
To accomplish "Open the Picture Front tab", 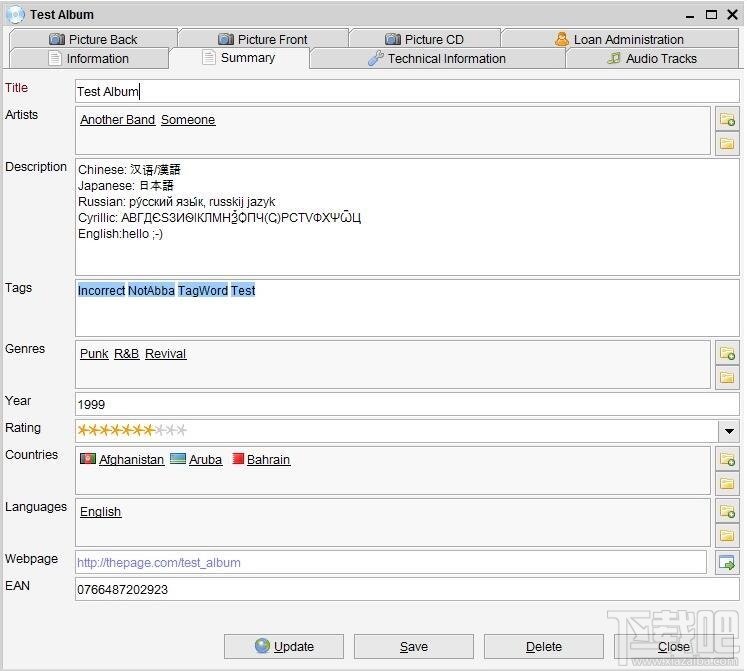I will [x=263, y=39].
